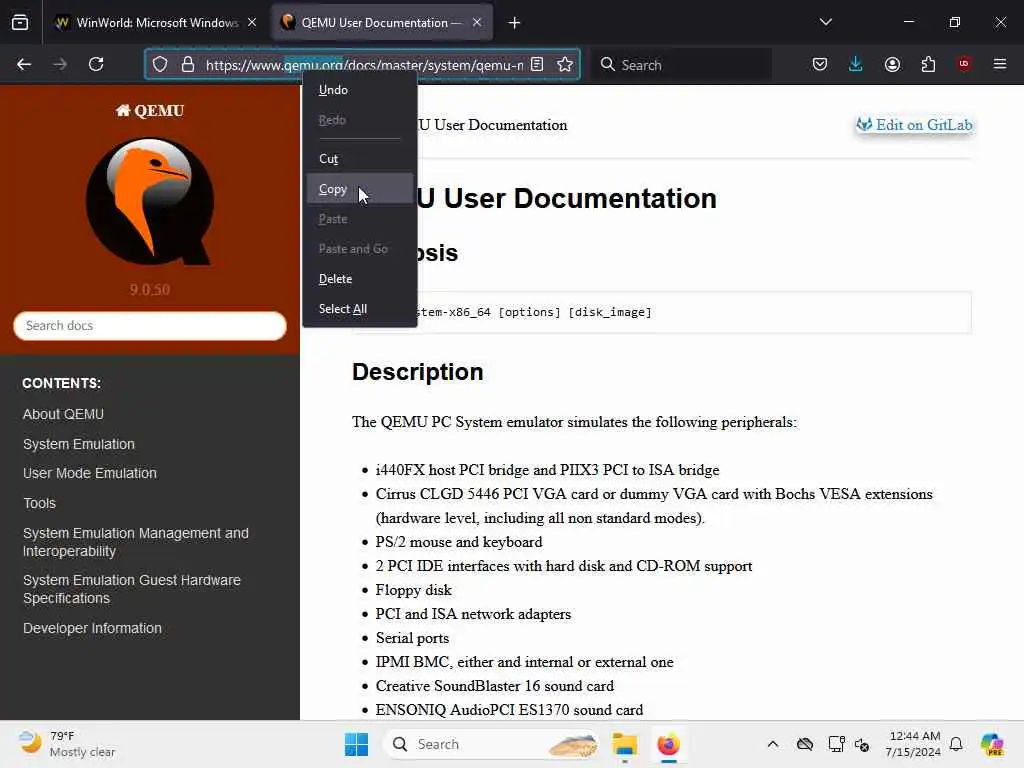Image resolution: width=1024 pixels, height=768 pixels.
Task: Open System Emulation Guest Hardware Specifications
Action: point(132,589)
